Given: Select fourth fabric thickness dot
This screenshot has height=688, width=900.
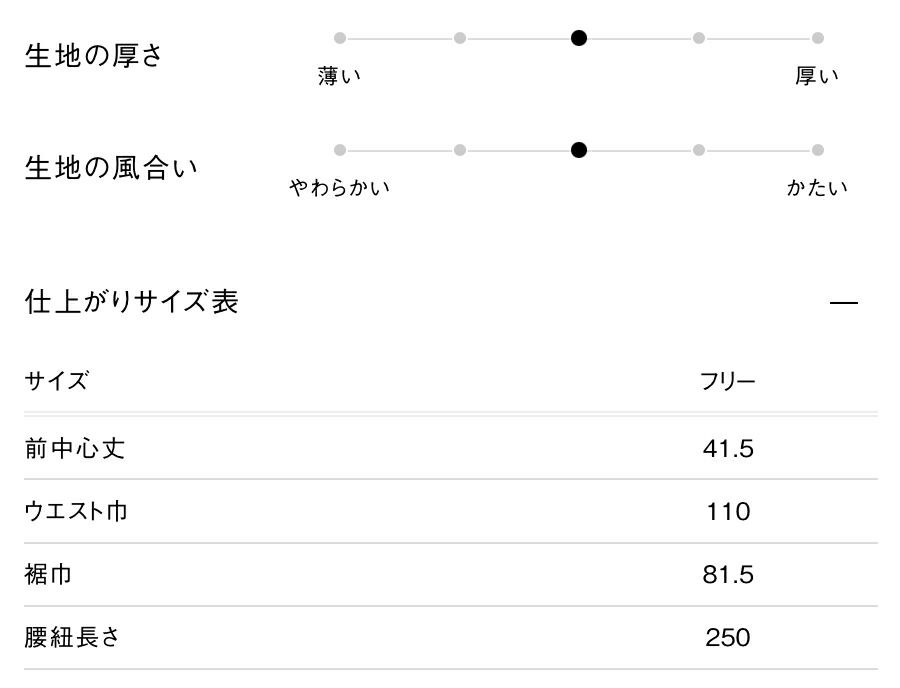Looking at the screenshot, I should click(698, 38).
